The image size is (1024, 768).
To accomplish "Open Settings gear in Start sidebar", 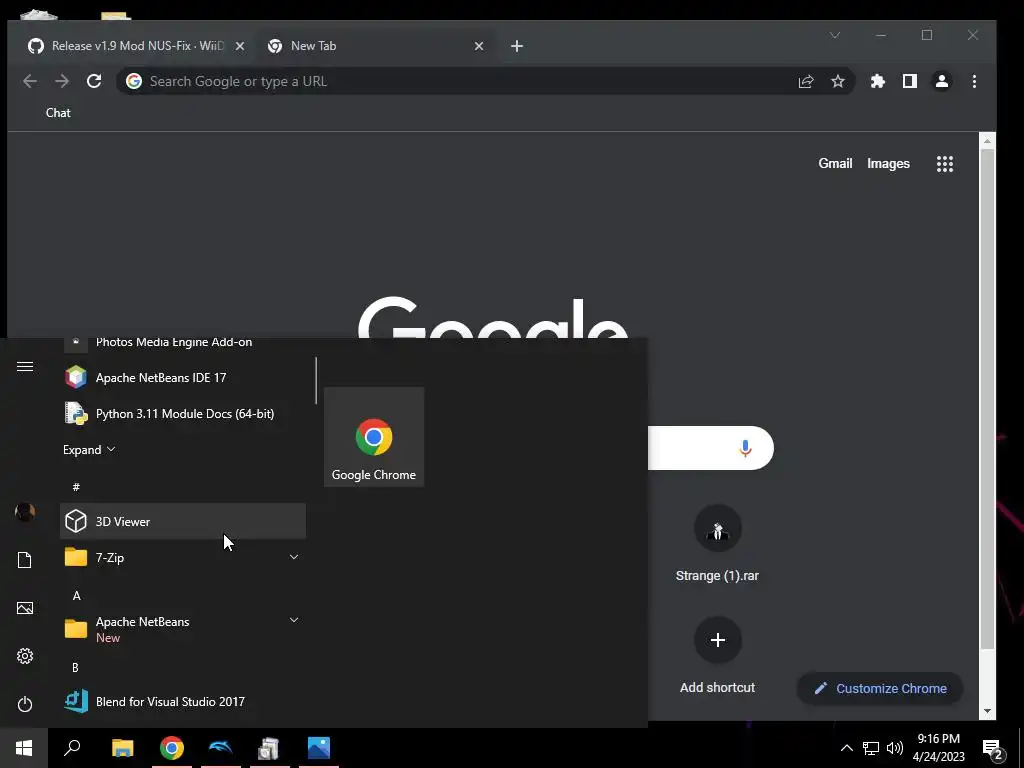I will tap(25, 656).
